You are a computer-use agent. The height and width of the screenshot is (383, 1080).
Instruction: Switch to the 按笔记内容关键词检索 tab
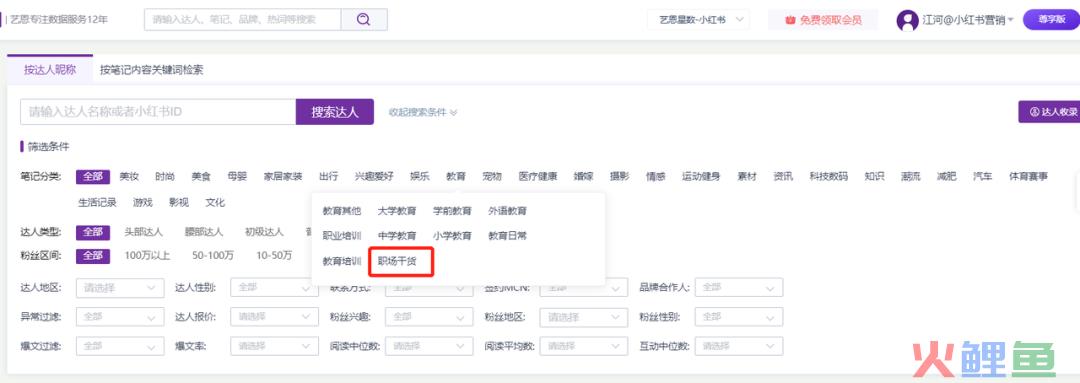pyautogui.click(x=152, y=70)
